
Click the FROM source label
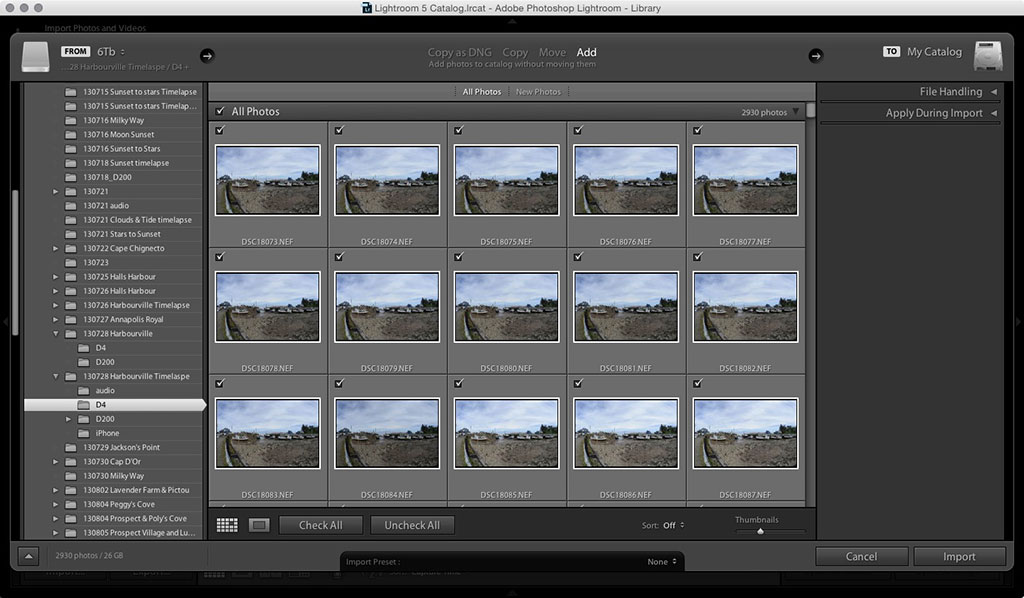point(76,51)
